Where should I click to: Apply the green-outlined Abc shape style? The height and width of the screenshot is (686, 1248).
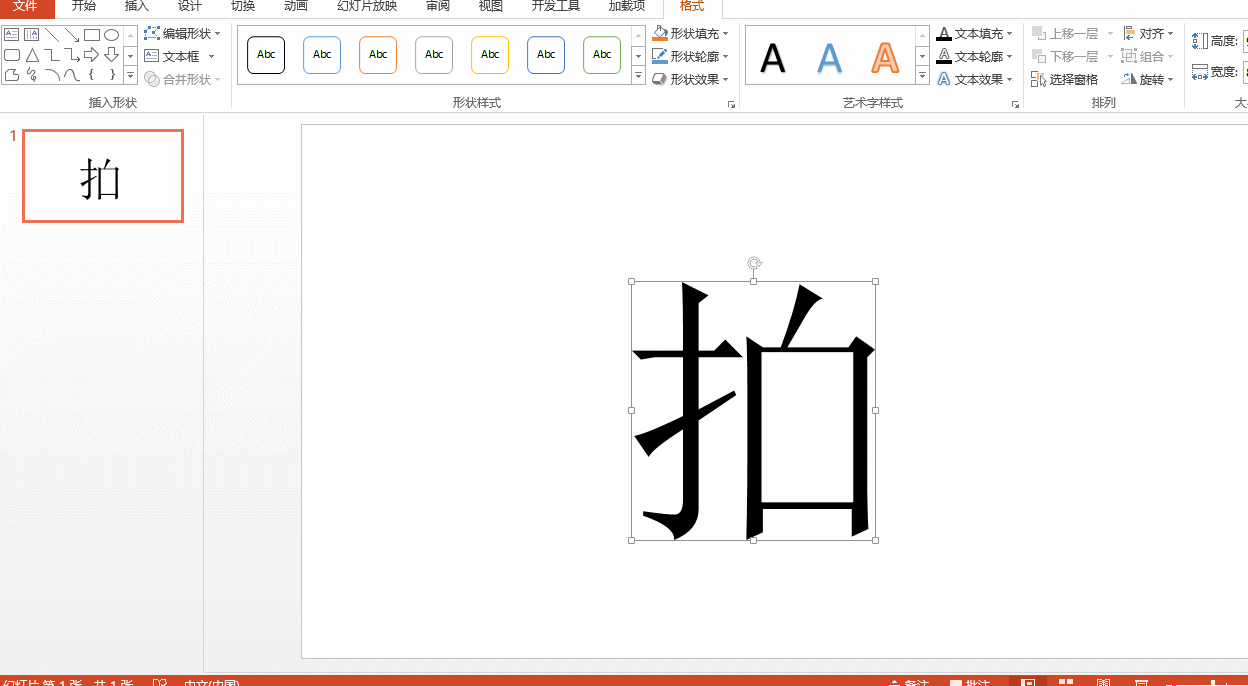602,55
